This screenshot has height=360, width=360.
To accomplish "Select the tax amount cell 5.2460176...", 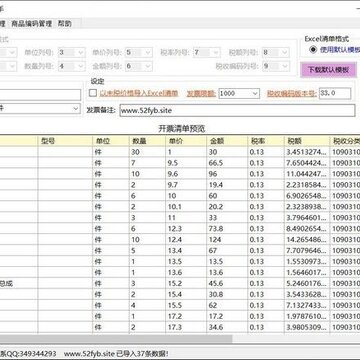I will (x=307, y=283).
